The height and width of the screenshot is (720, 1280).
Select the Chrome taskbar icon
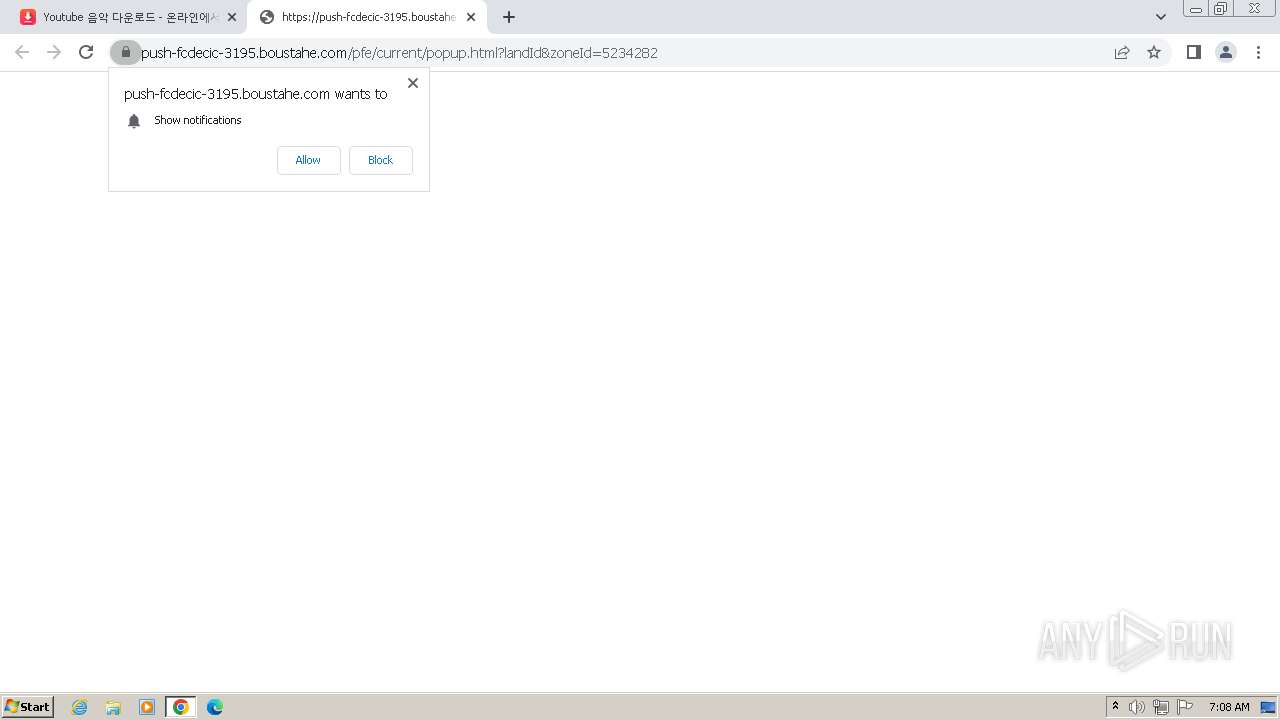point(181,707)
